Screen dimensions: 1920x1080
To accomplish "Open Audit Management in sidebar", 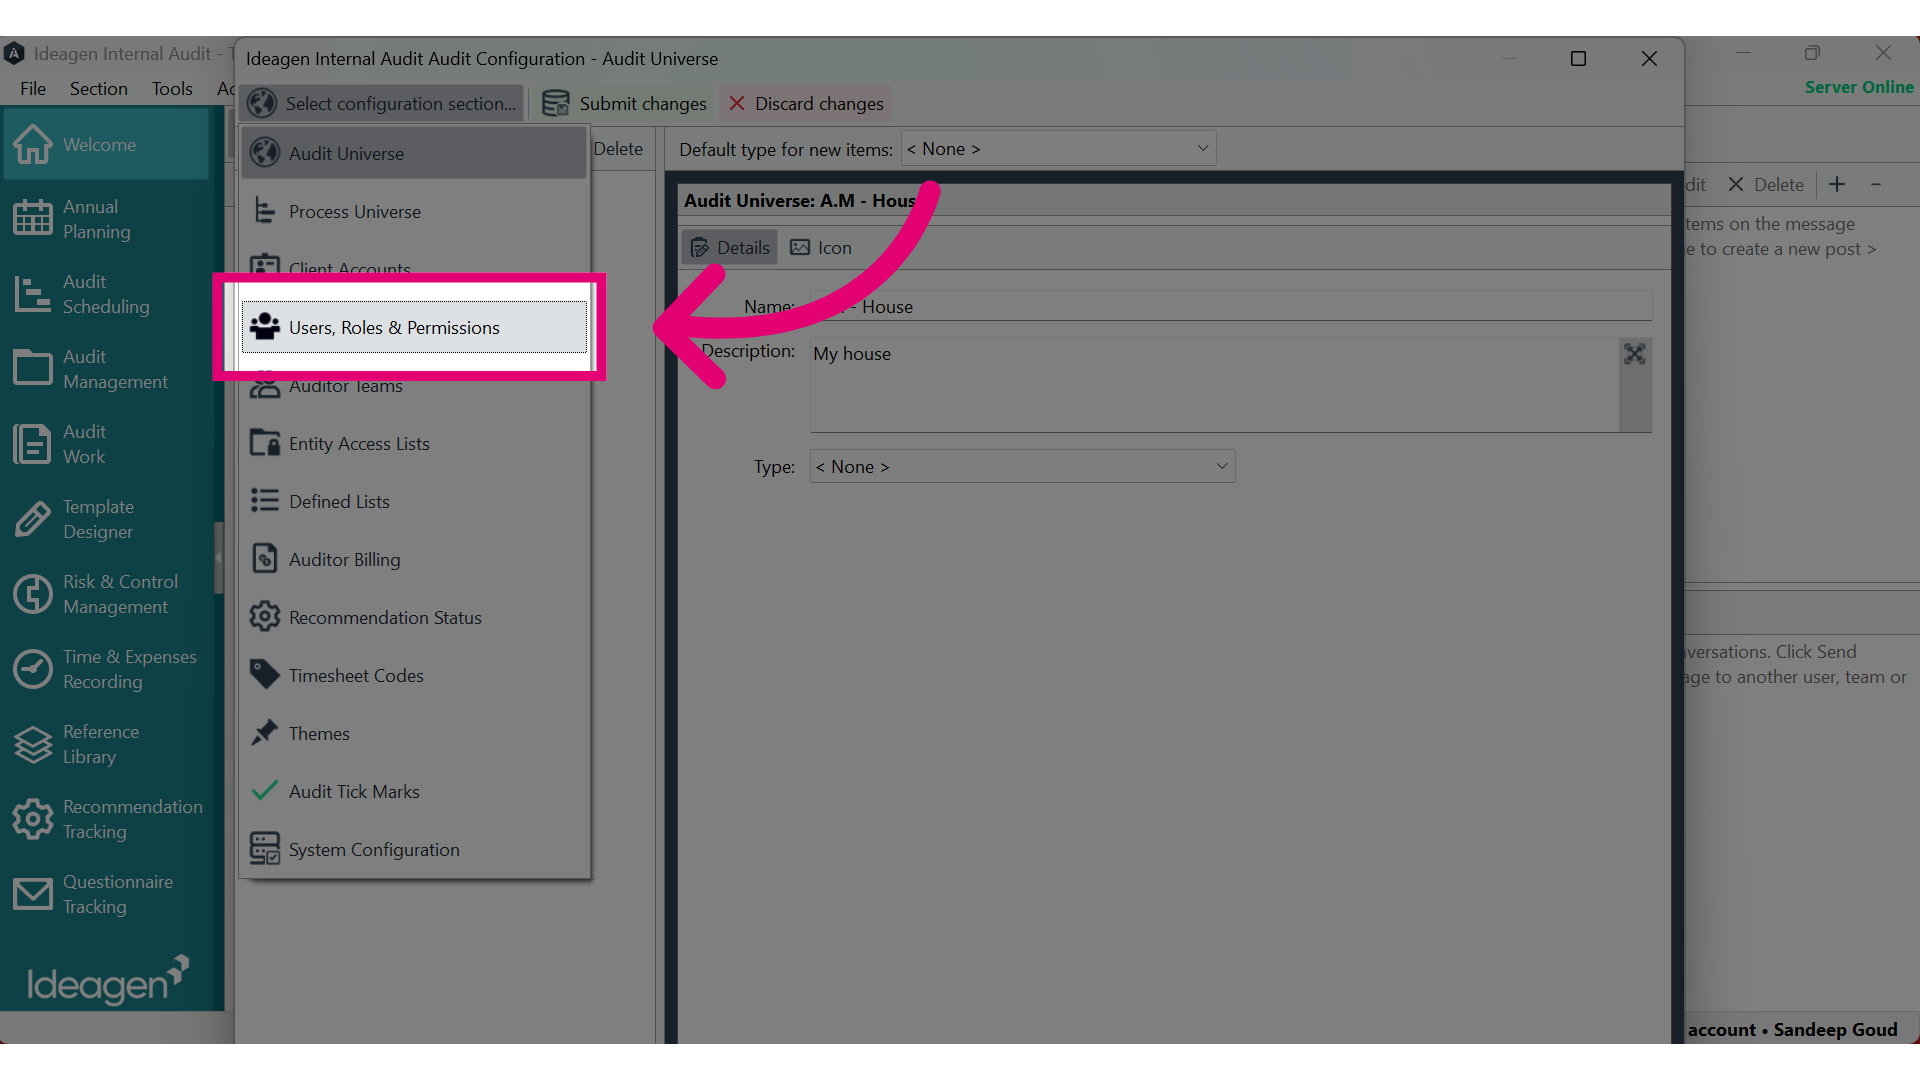I will (106, 369).
